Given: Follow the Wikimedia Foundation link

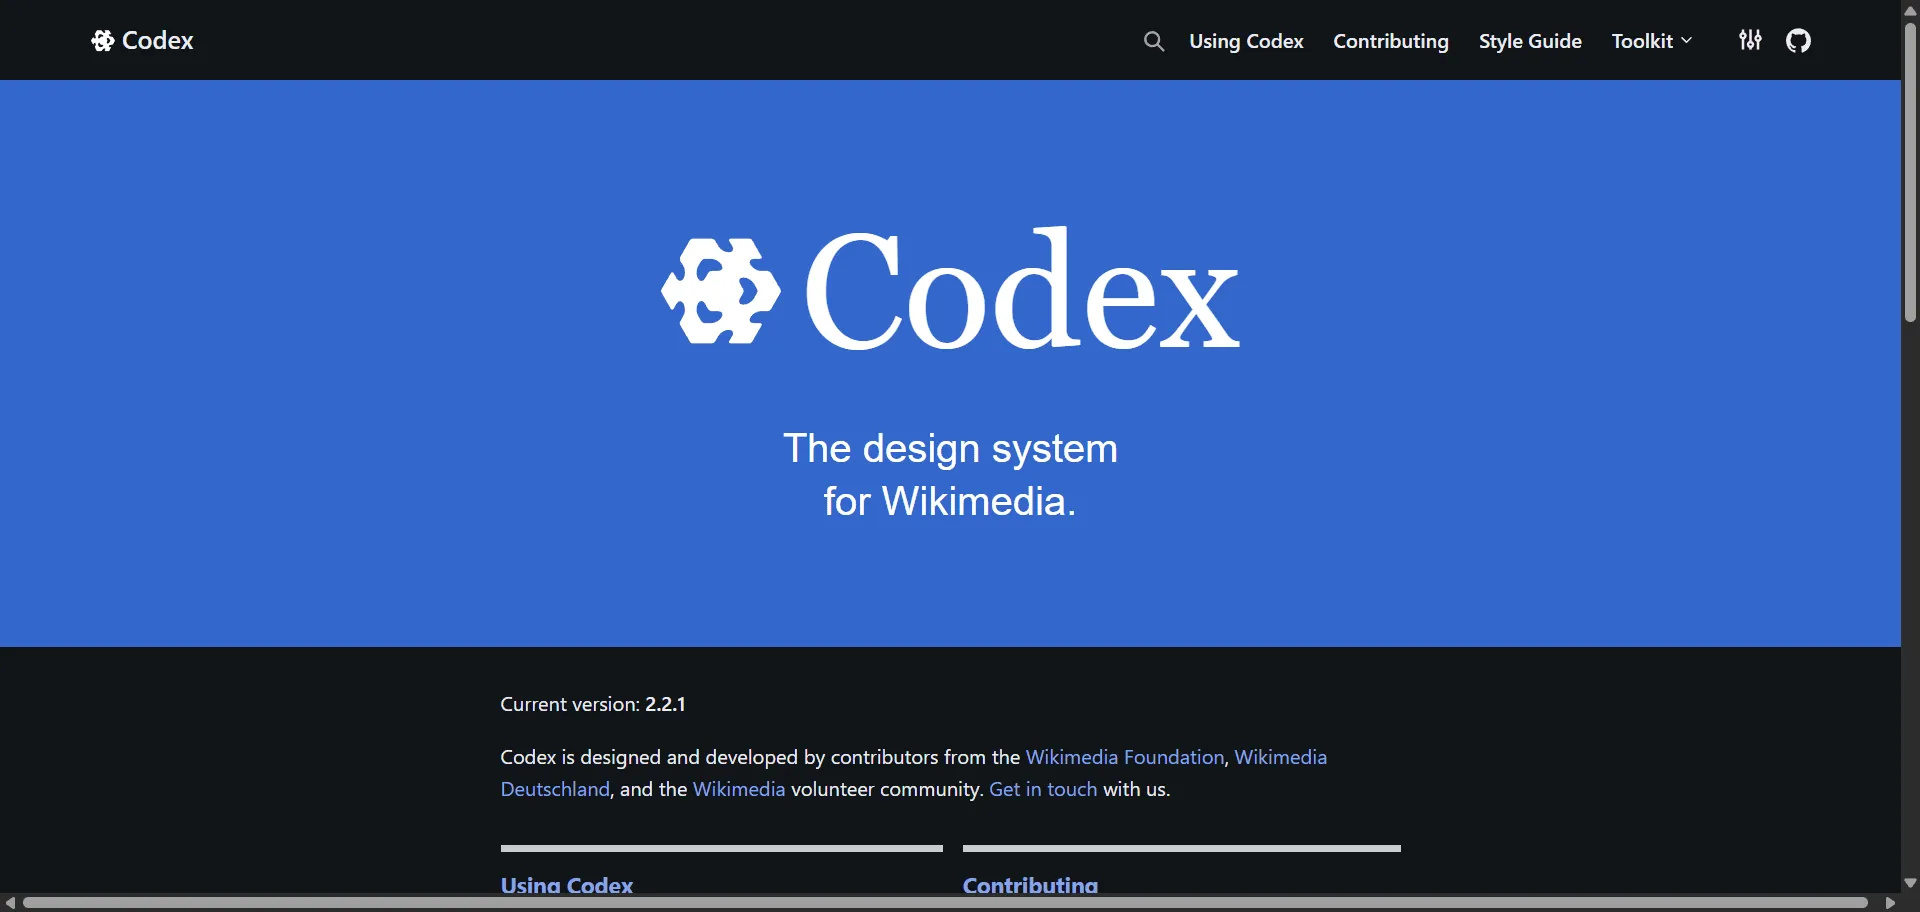Looking at the screenshot, I should 1124,757.
